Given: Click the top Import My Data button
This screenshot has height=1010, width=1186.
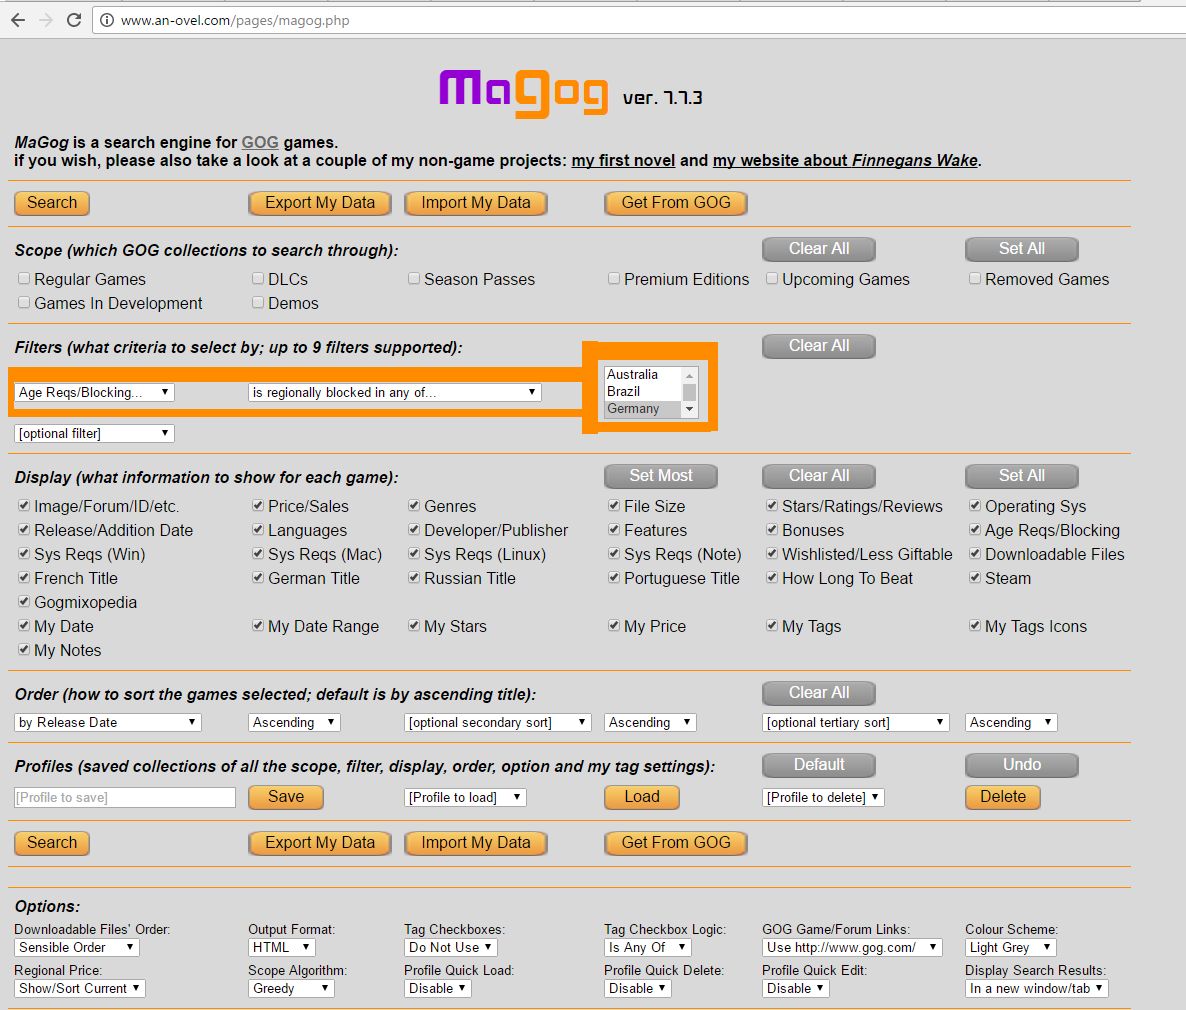Looking at the screenshot, I should (476, 203).
